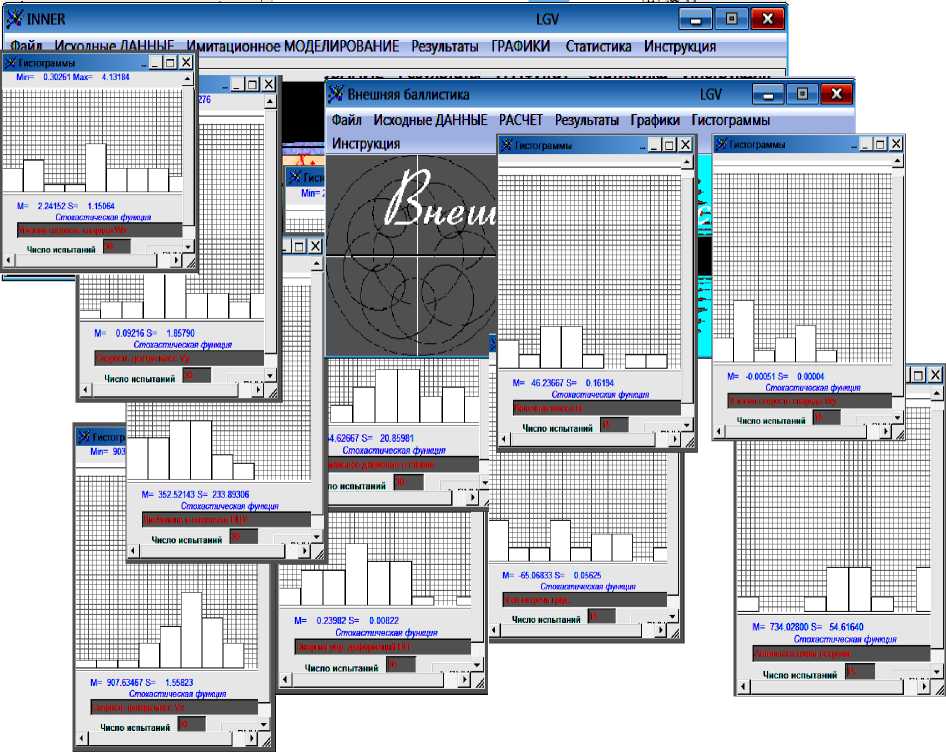This screenshot has width=946, height=752.
Task: Open Имитационное МОДЕЛИРОВАНИЕ menu in INNER
Action: 293,46
